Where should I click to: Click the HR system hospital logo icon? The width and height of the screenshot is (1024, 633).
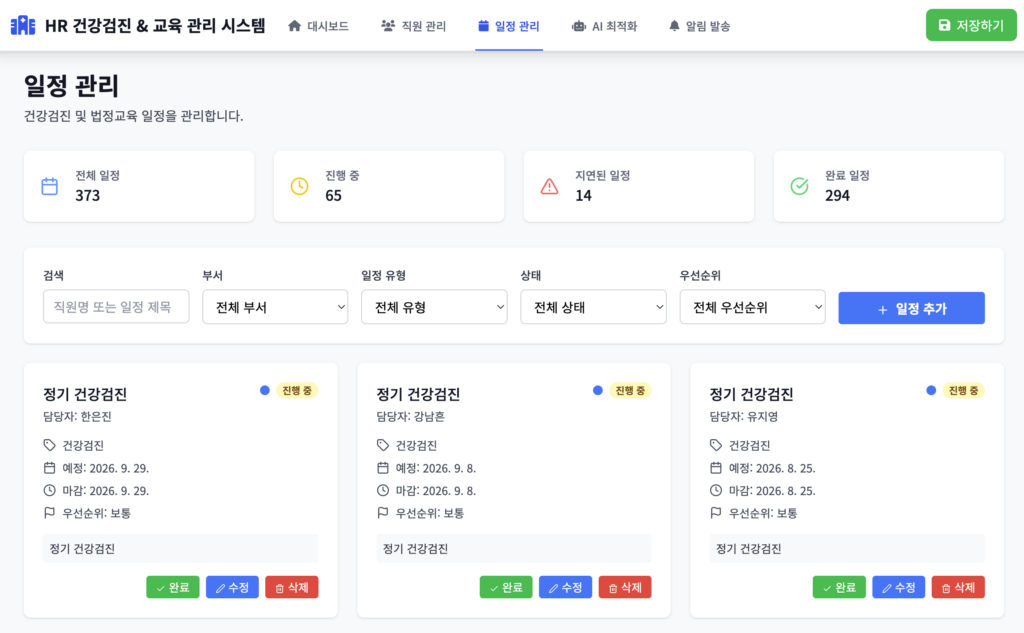point(22,26)
